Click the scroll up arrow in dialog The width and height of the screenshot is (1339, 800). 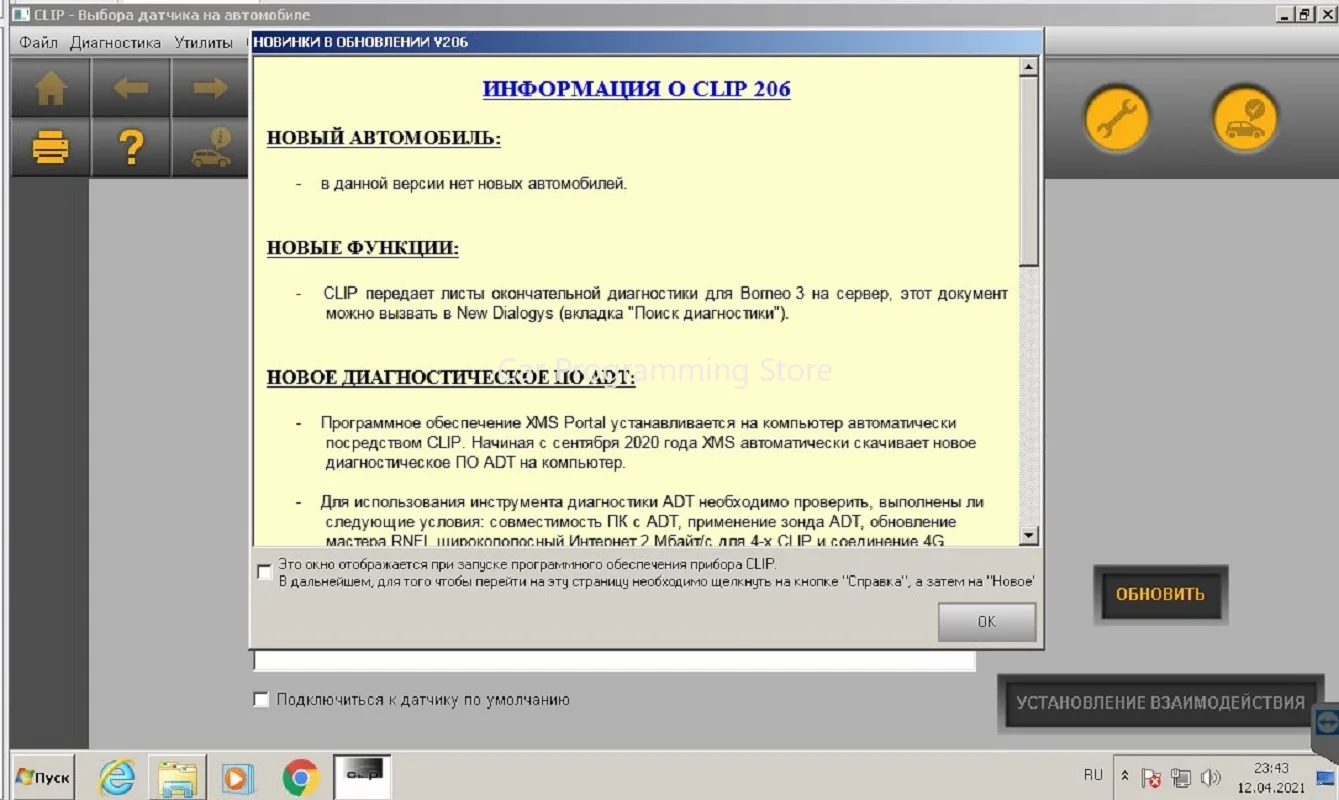tap(1028, 67)
